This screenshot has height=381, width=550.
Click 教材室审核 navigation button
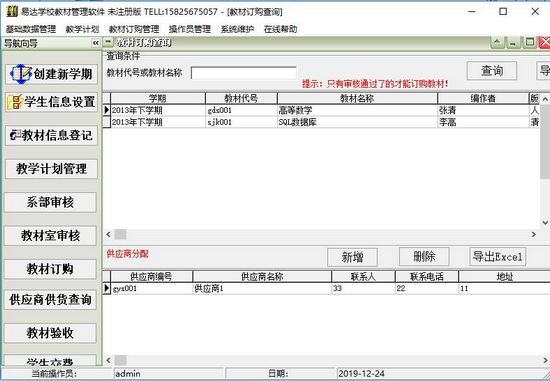click(50, 236)
